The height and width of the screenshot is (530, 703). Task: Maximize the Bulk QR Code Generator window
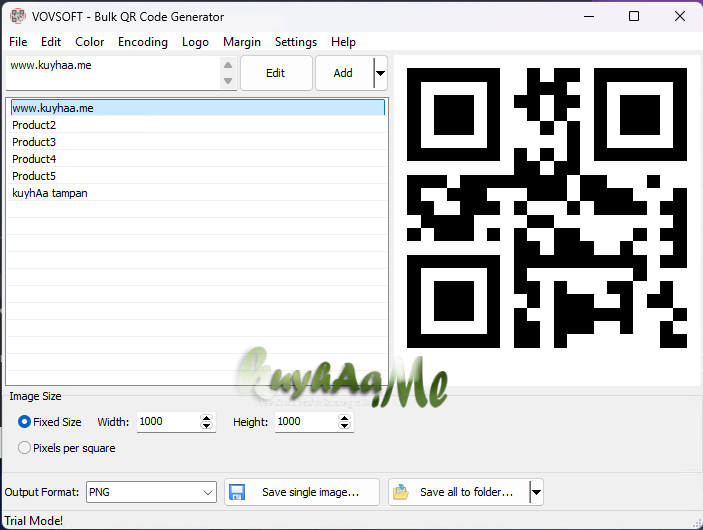634,17
